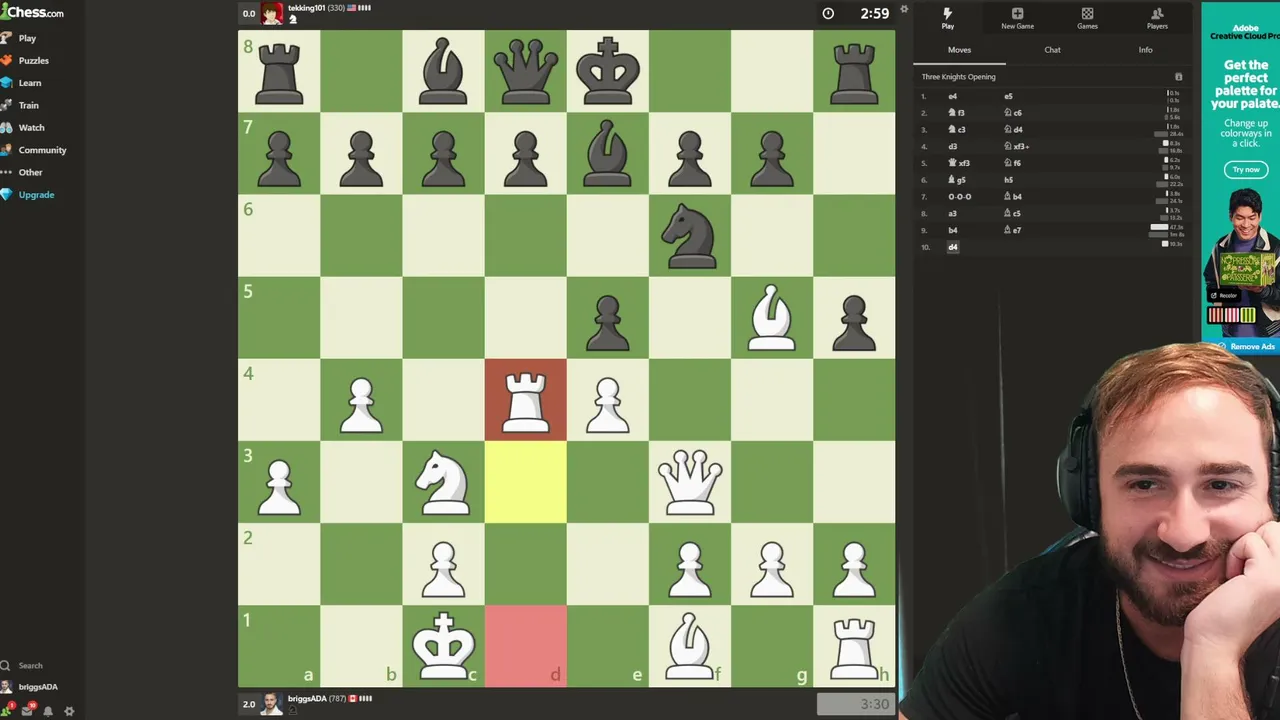Jump to White's move 1. e4
Viewport: 1280px width, 720px height.
[953, 96]
